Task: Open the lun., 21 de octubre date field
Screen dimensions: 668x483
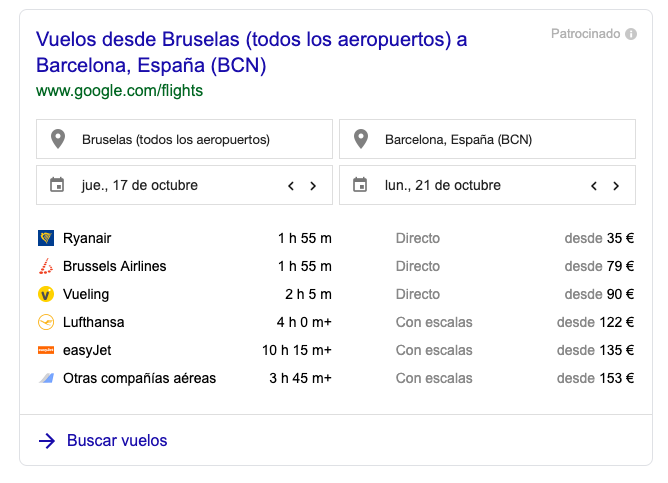Action: 487,185
